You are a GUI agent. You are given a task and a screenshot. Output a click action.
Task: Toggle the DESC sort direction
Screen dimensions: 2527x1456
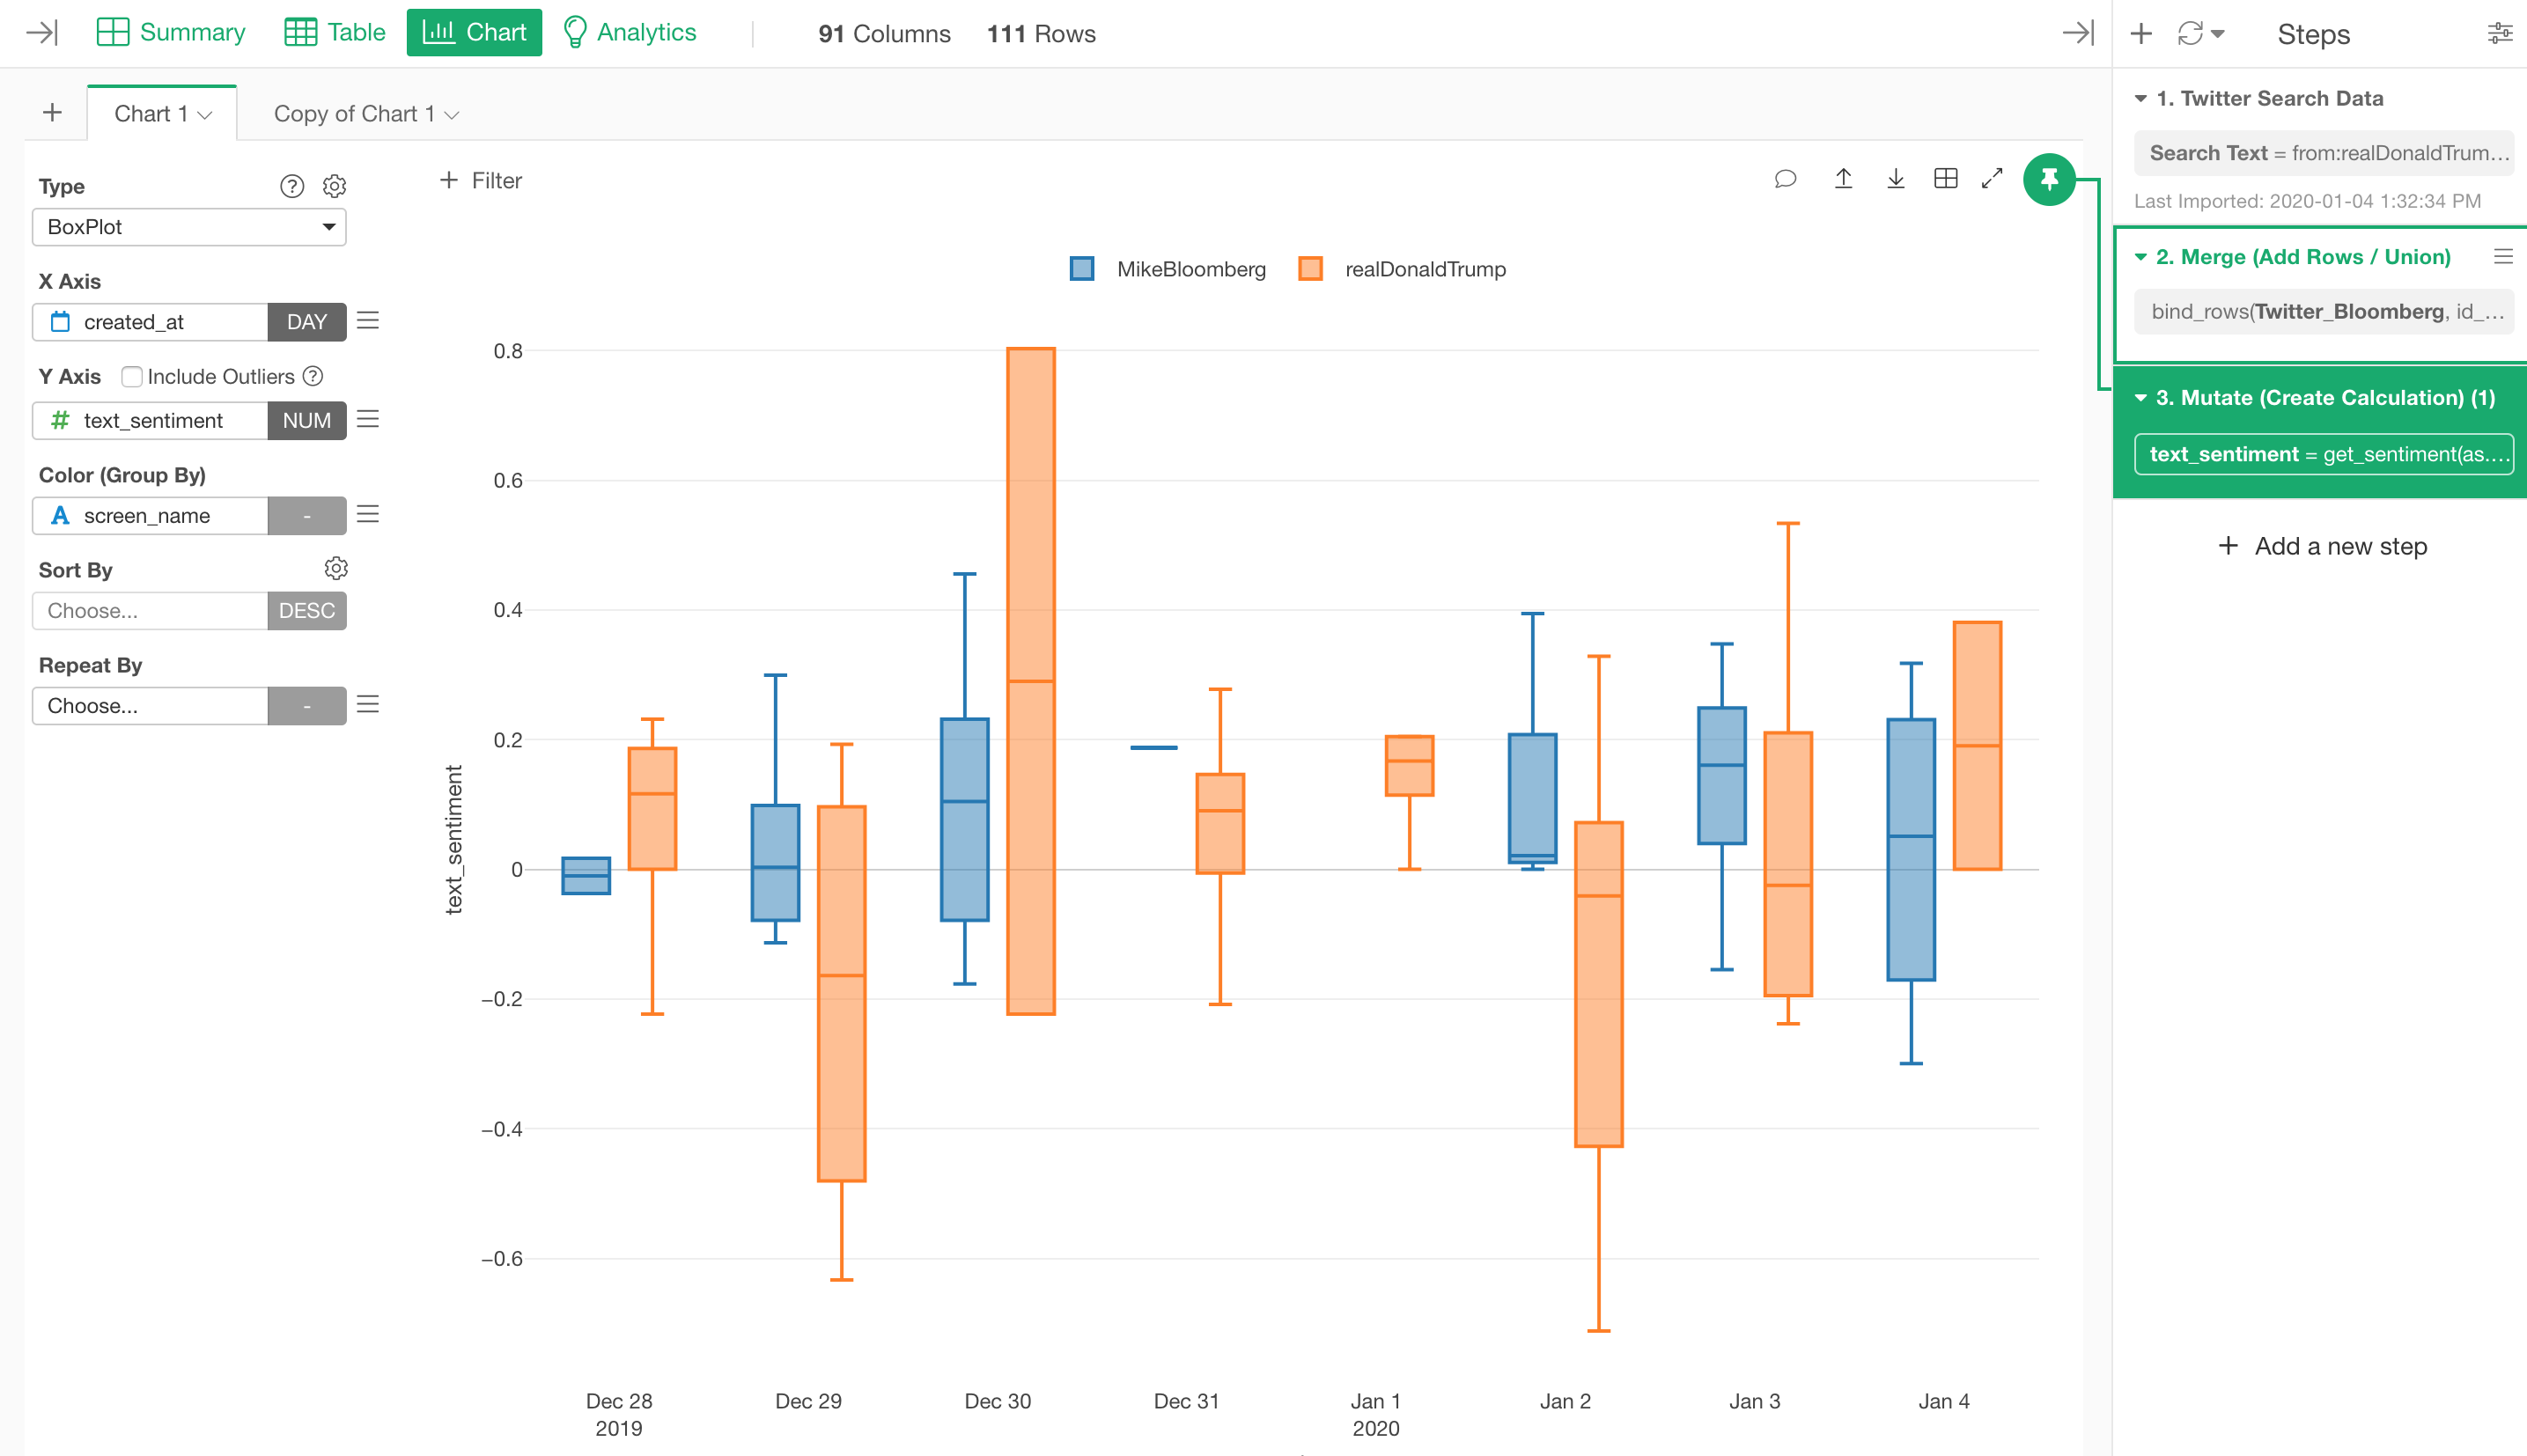pos(306,610)
